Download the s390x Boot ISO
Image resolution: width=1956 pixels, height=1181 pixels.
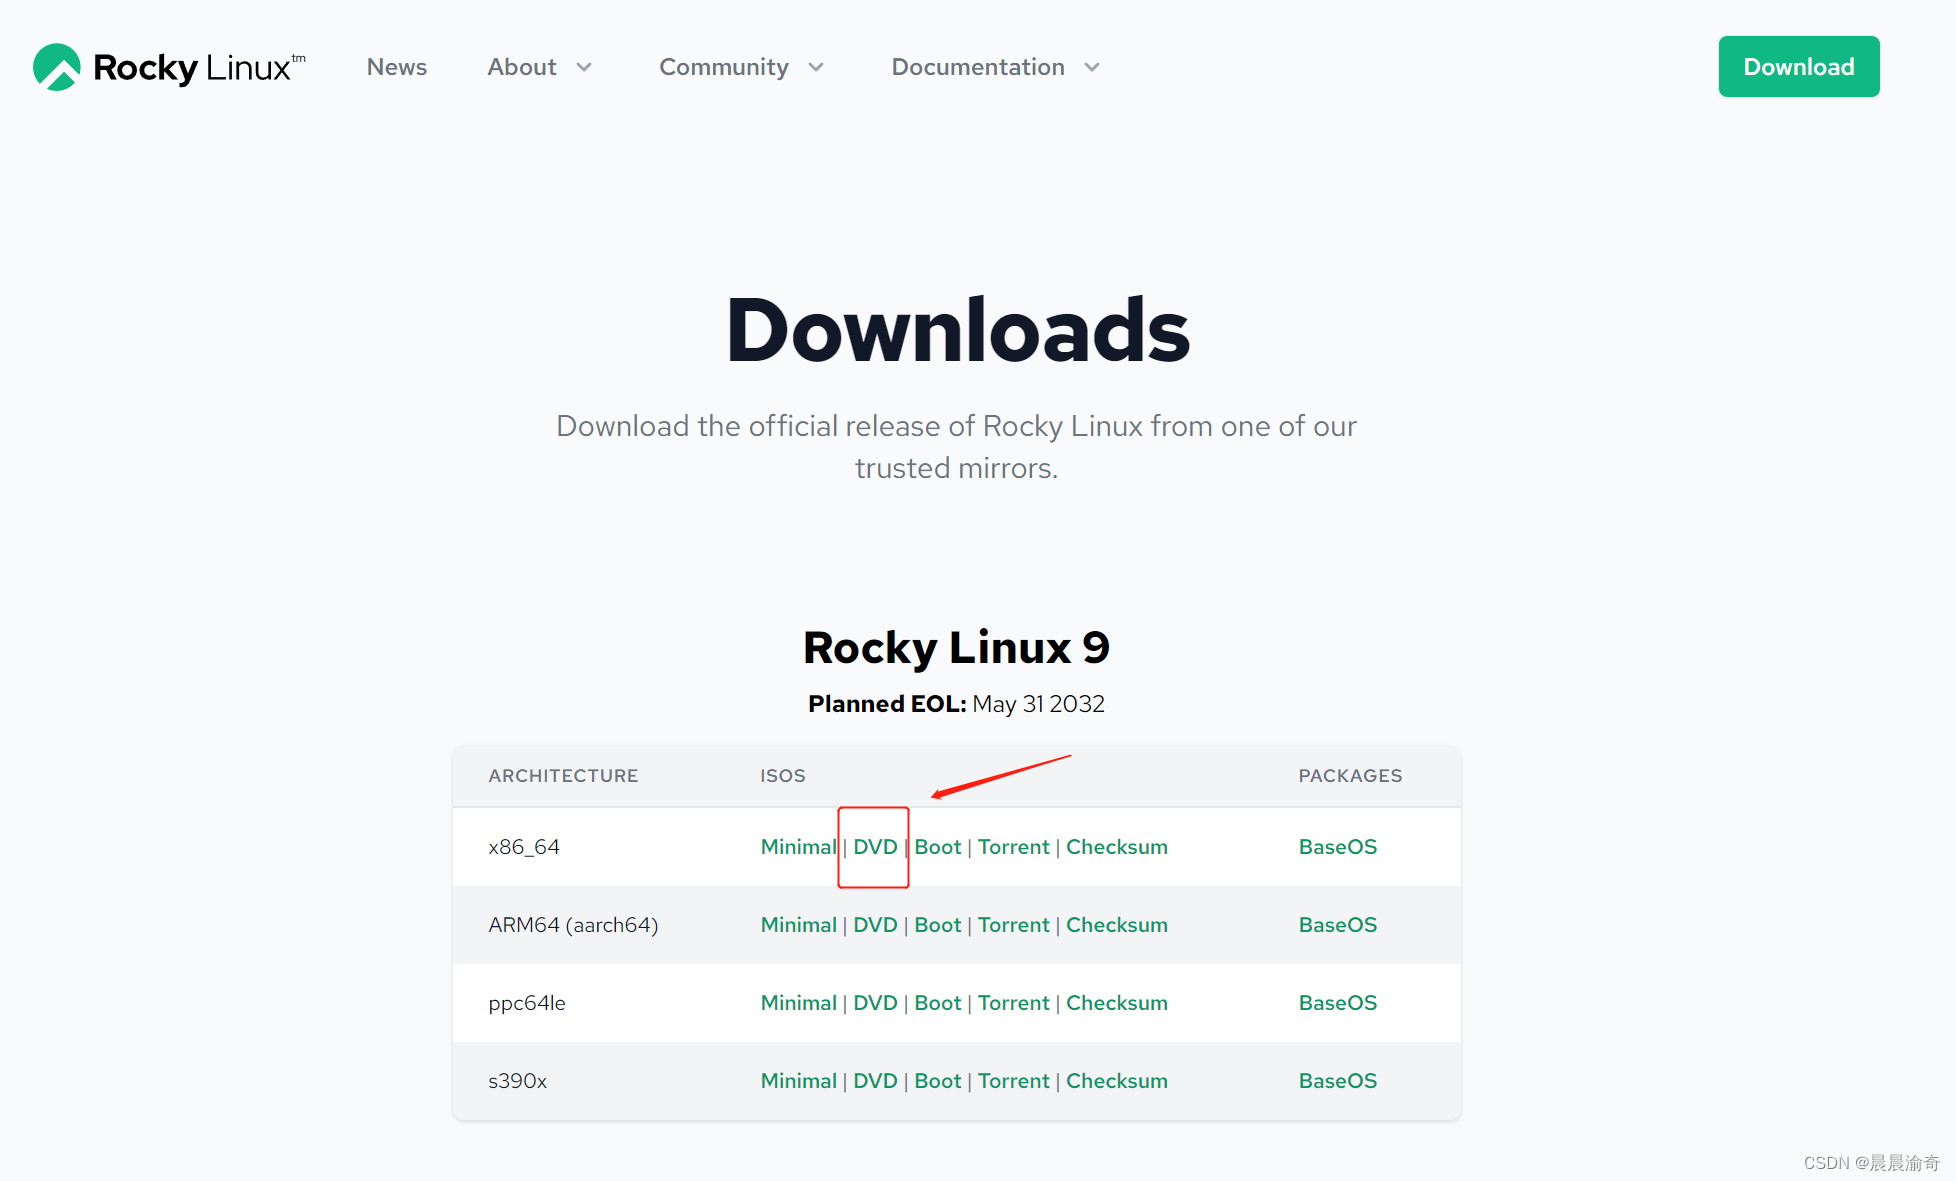coord(938,1081)
